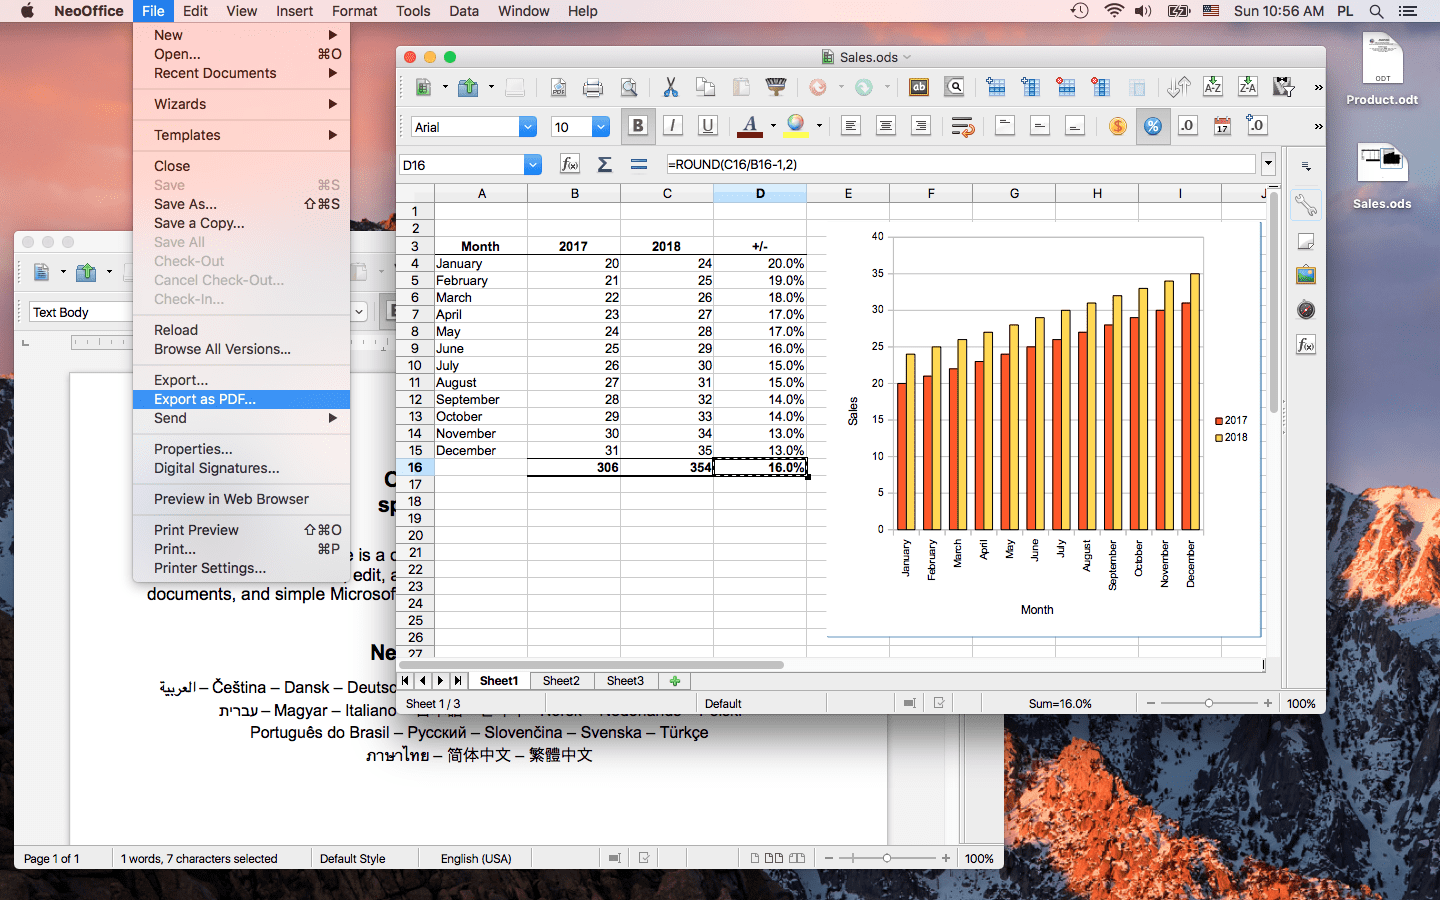Expand the Name Box cell reference dropdown
The image size is (1440, 900).
point(533,165)
